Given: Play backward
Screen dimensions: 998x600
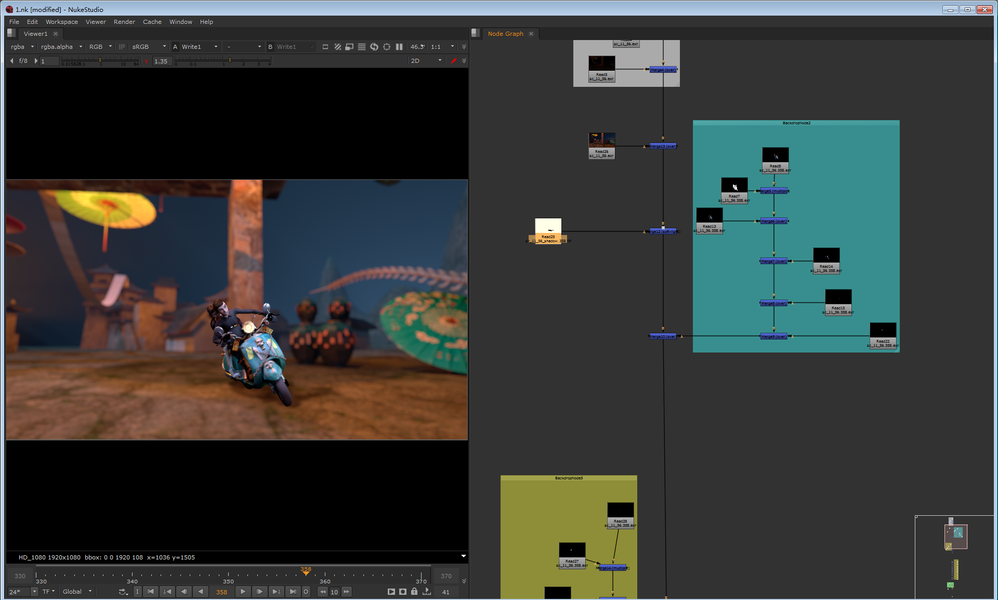Looking at the screenshot, I should (200, 592).
